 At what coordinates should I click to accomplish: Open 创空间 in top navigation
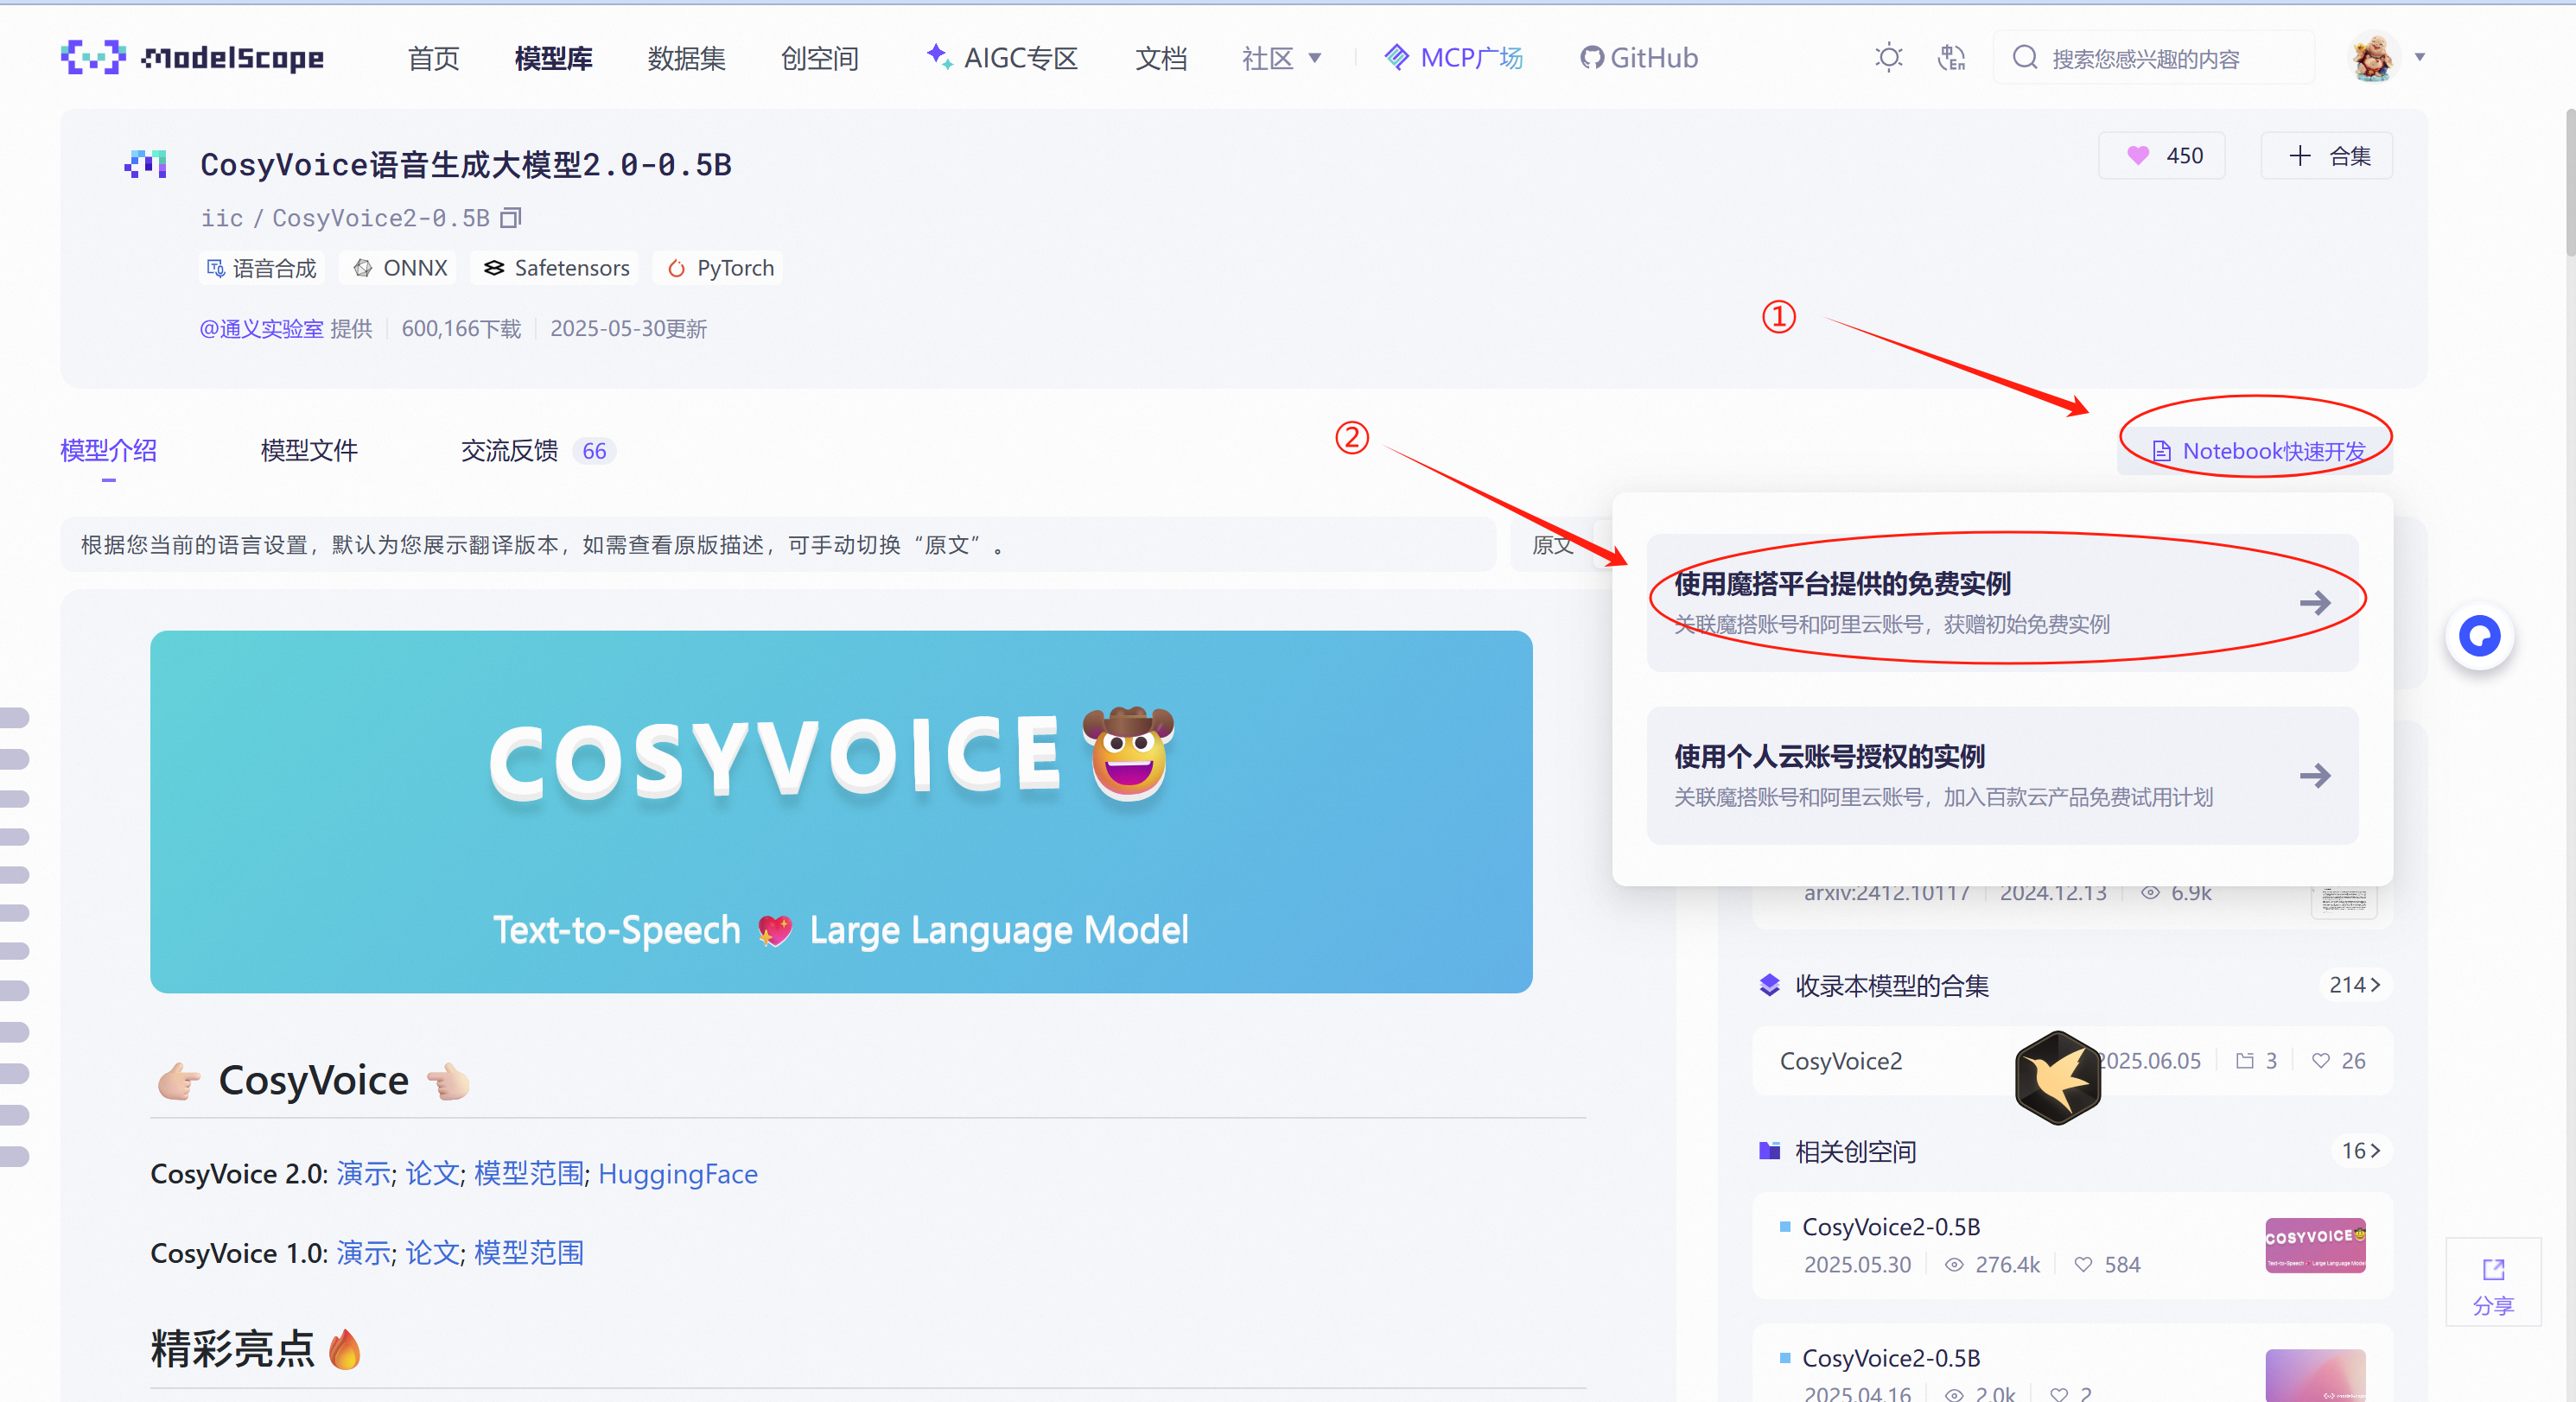[x=819, y=59]
